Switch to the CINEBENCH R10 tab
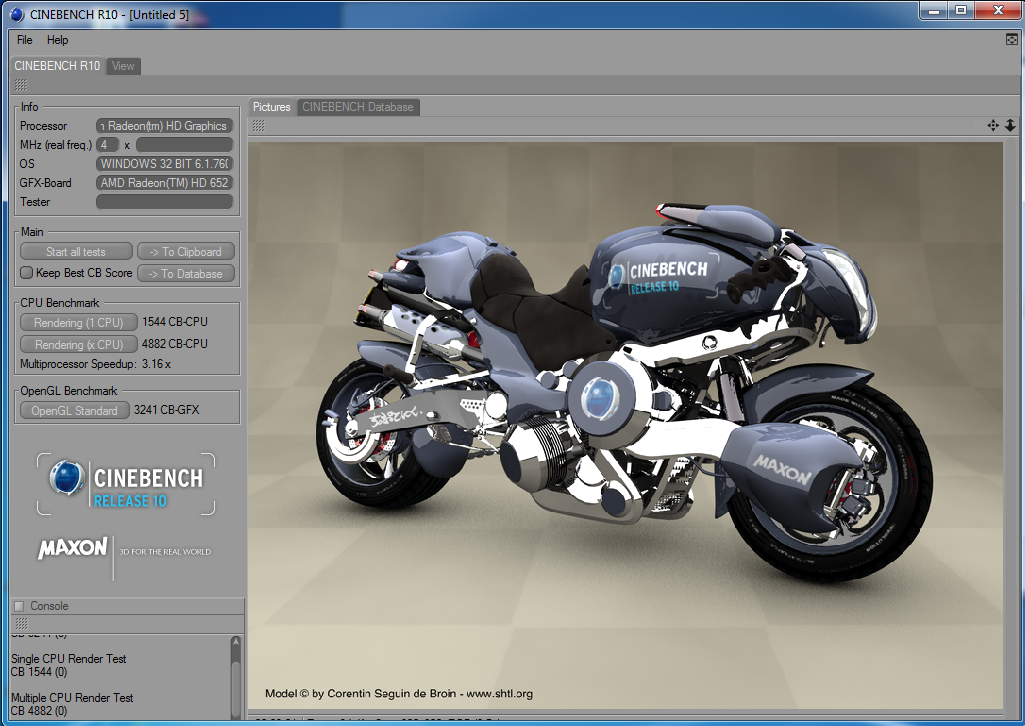1025x726 pixels. coord(58,66)
